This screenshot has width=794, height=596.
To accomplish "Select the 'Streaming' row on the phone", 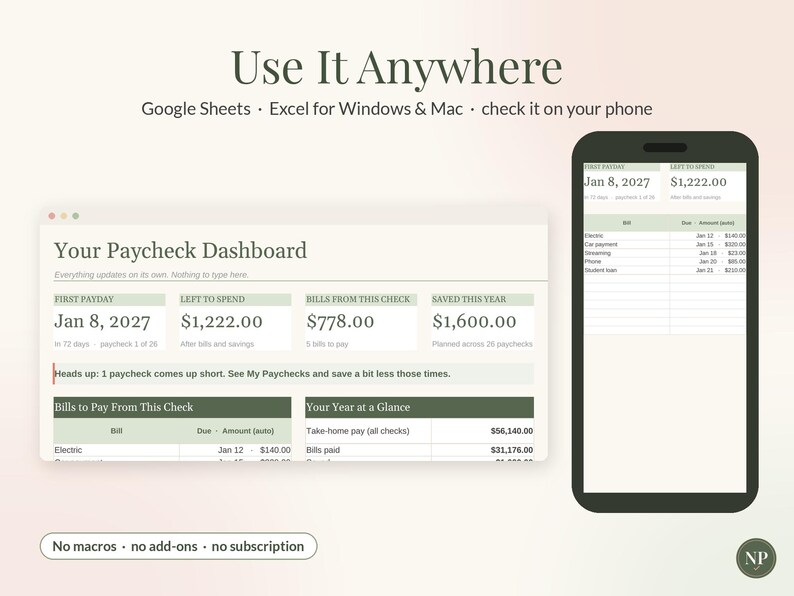I will (665, 253).
